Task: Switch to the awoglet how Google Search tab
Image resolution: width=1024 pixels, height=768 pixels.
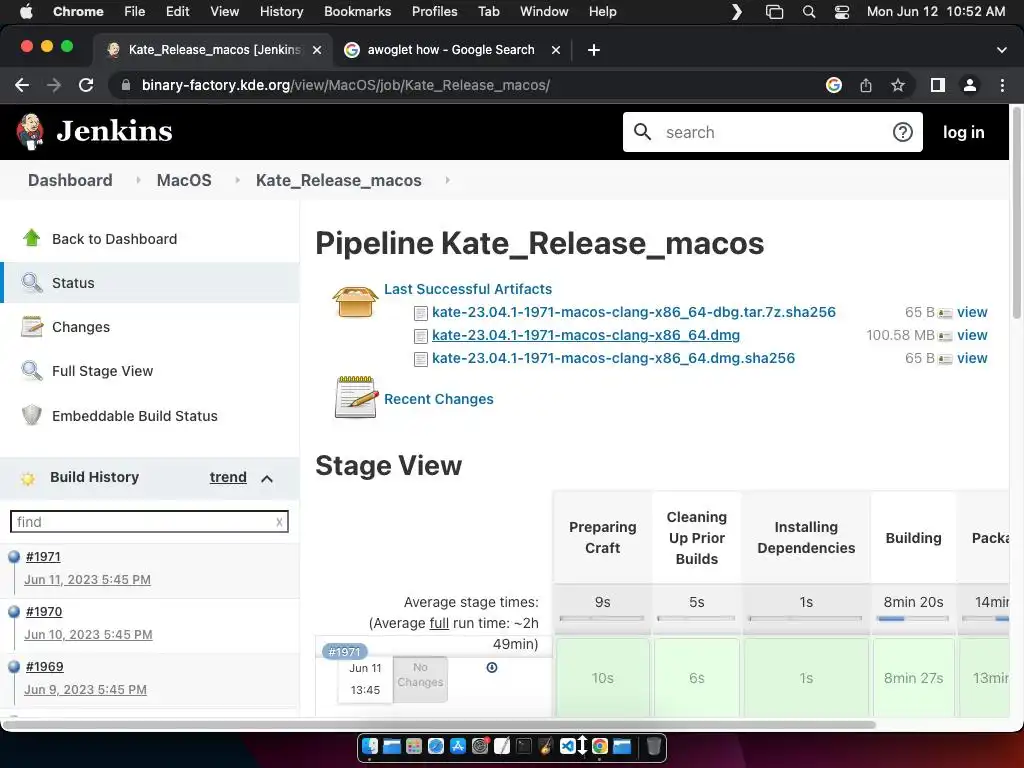Action: point(452,50)
